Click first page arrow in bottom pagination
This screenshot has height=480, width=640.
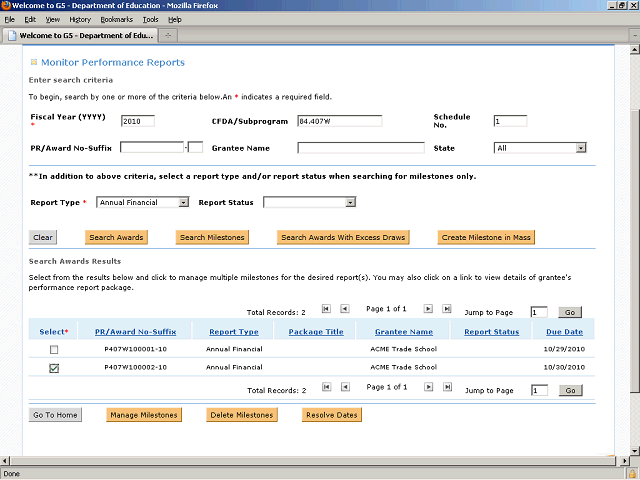325,388
